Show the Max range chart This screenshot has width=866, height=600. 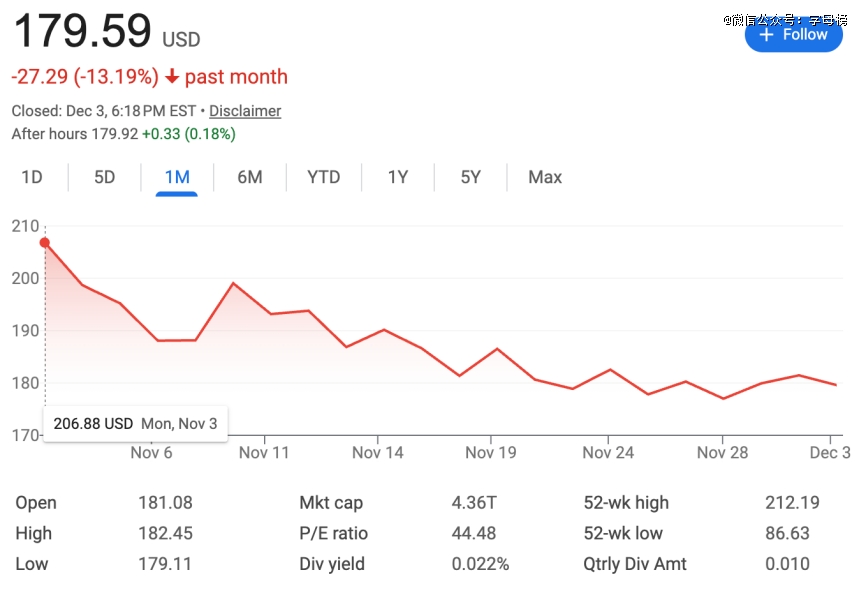545,177
